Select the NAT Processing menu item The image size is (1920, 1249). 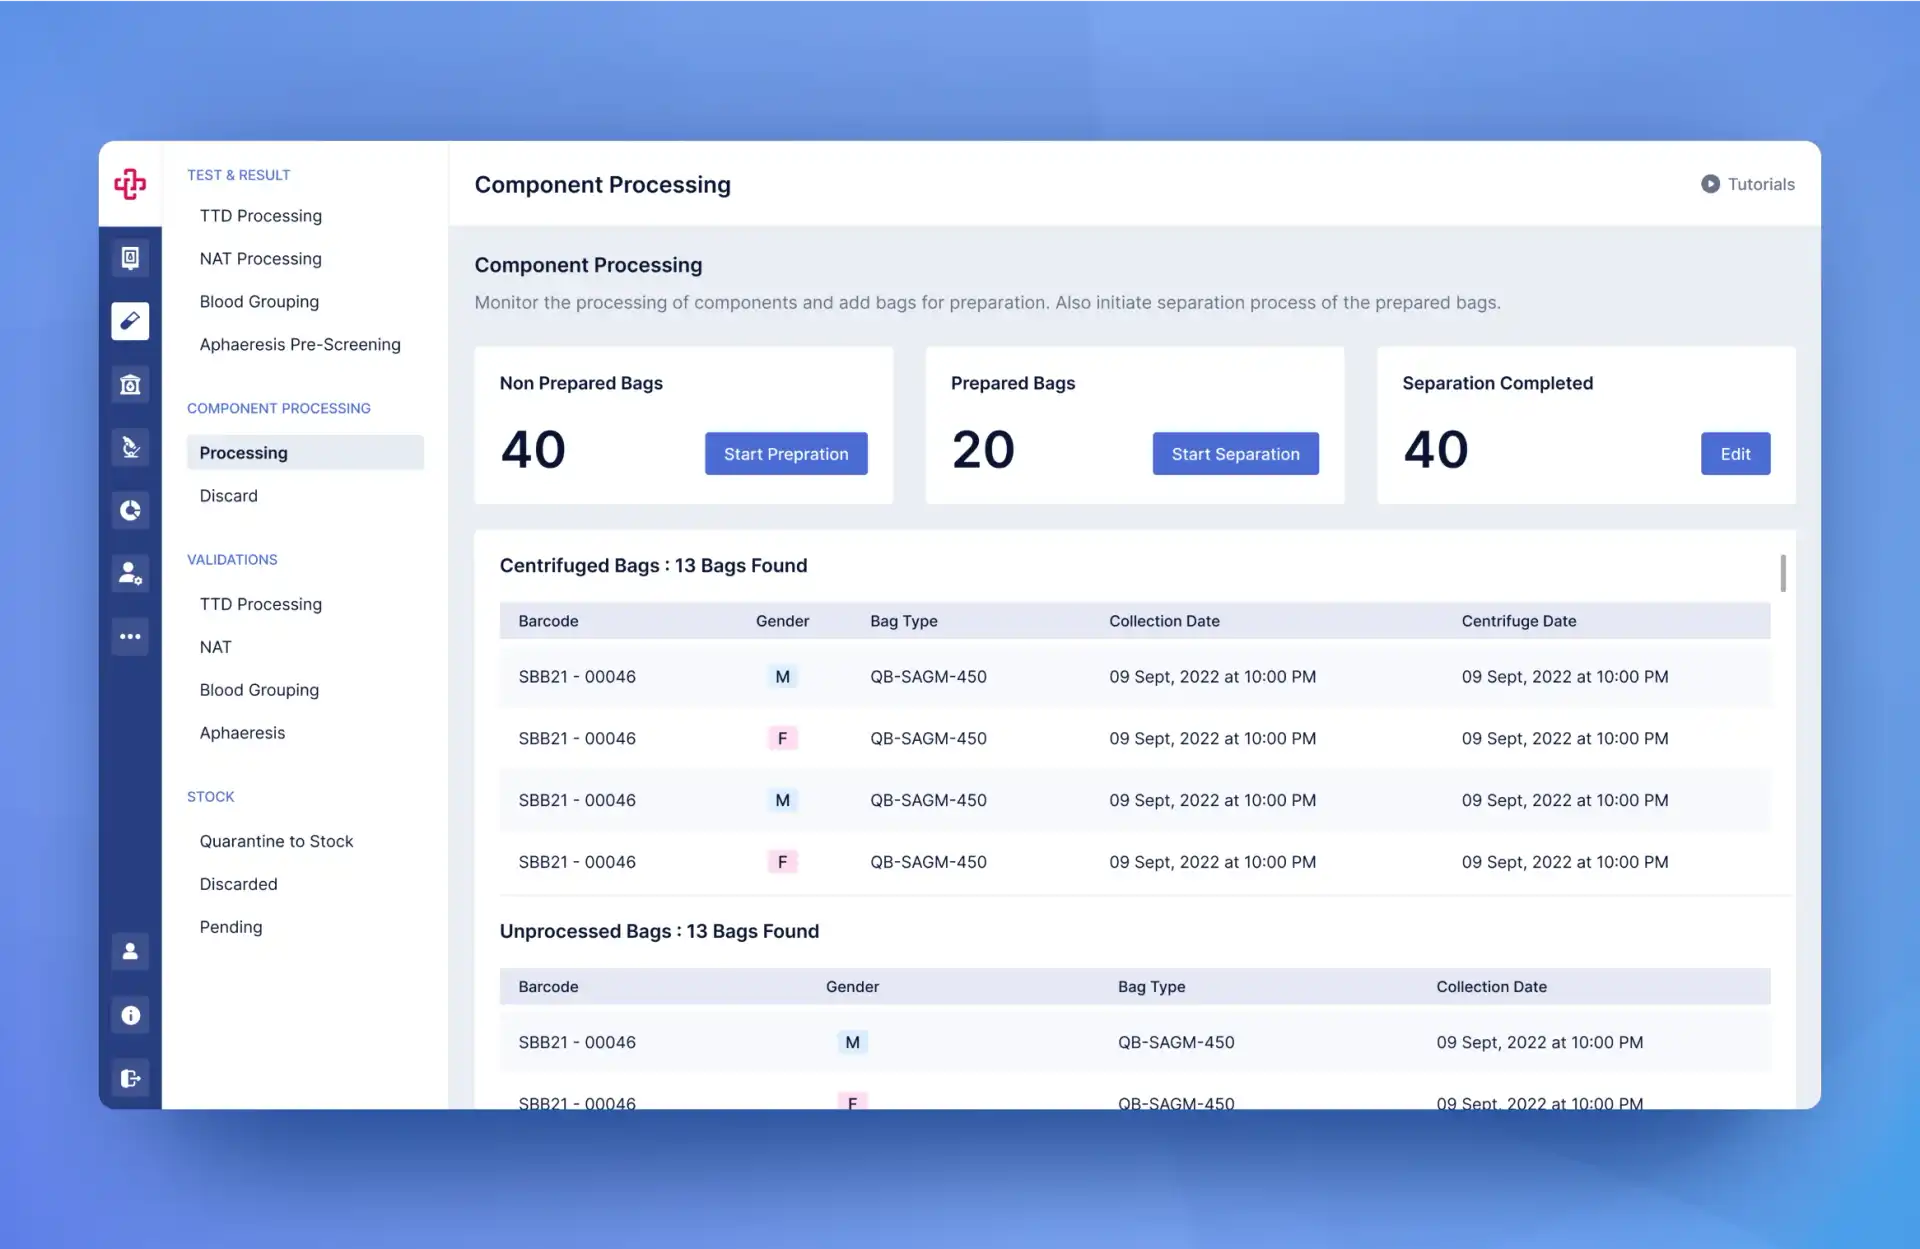[x=260, y=257]
